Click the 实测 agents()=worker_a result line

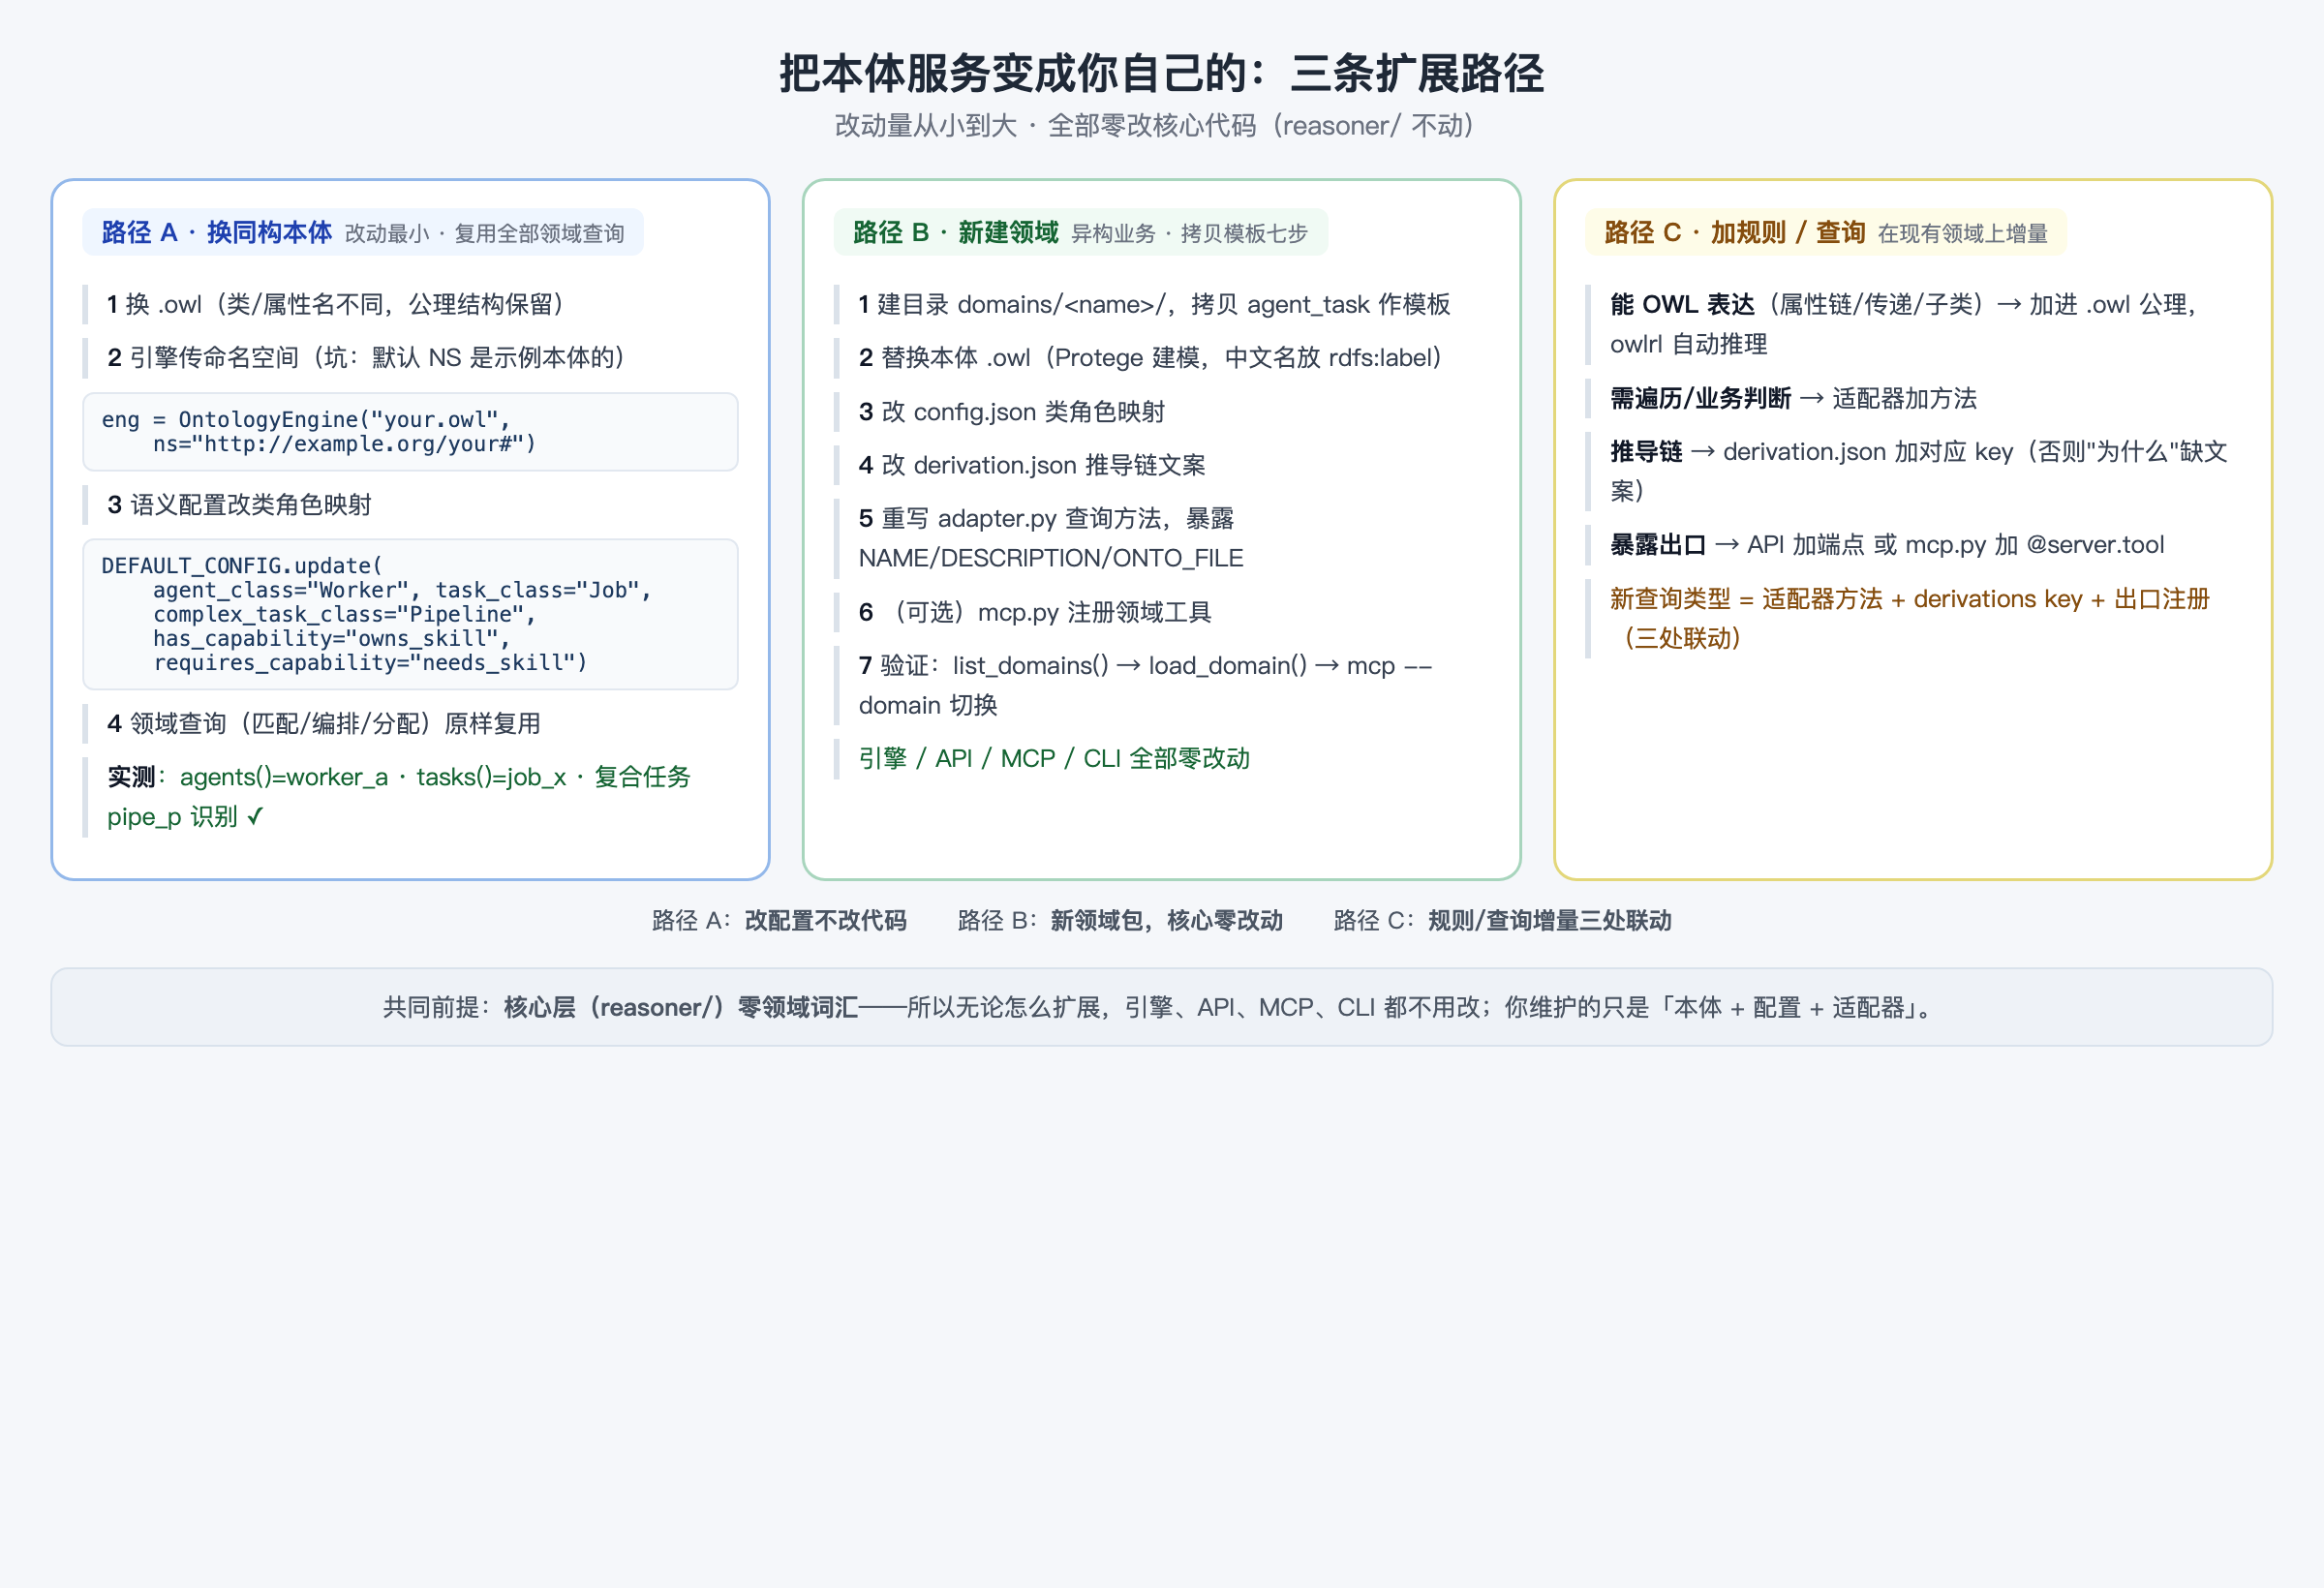pos(411,797)
